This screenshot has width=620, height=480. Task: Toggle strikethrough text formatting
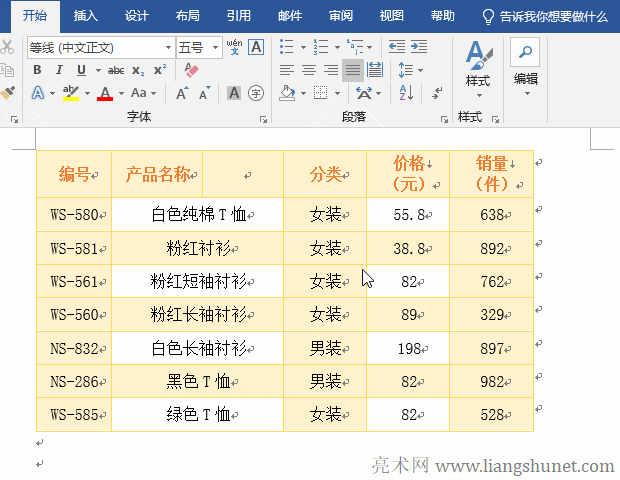116,70
